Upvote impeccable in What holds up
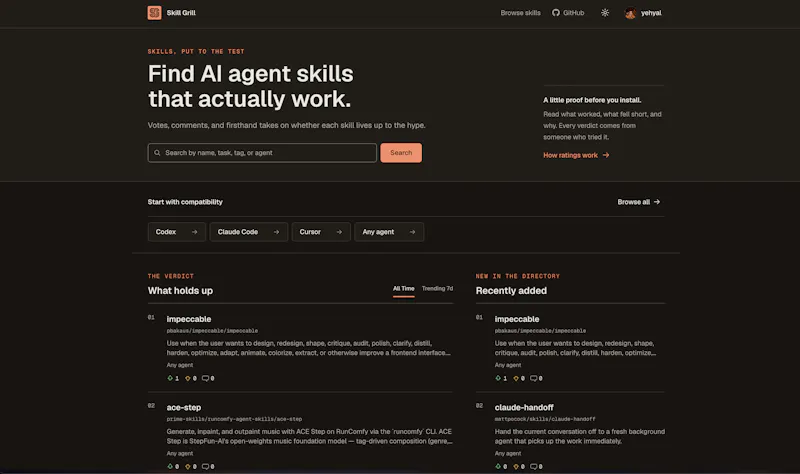The width and height of the screenshot is (800, 474). pos(173,378)
